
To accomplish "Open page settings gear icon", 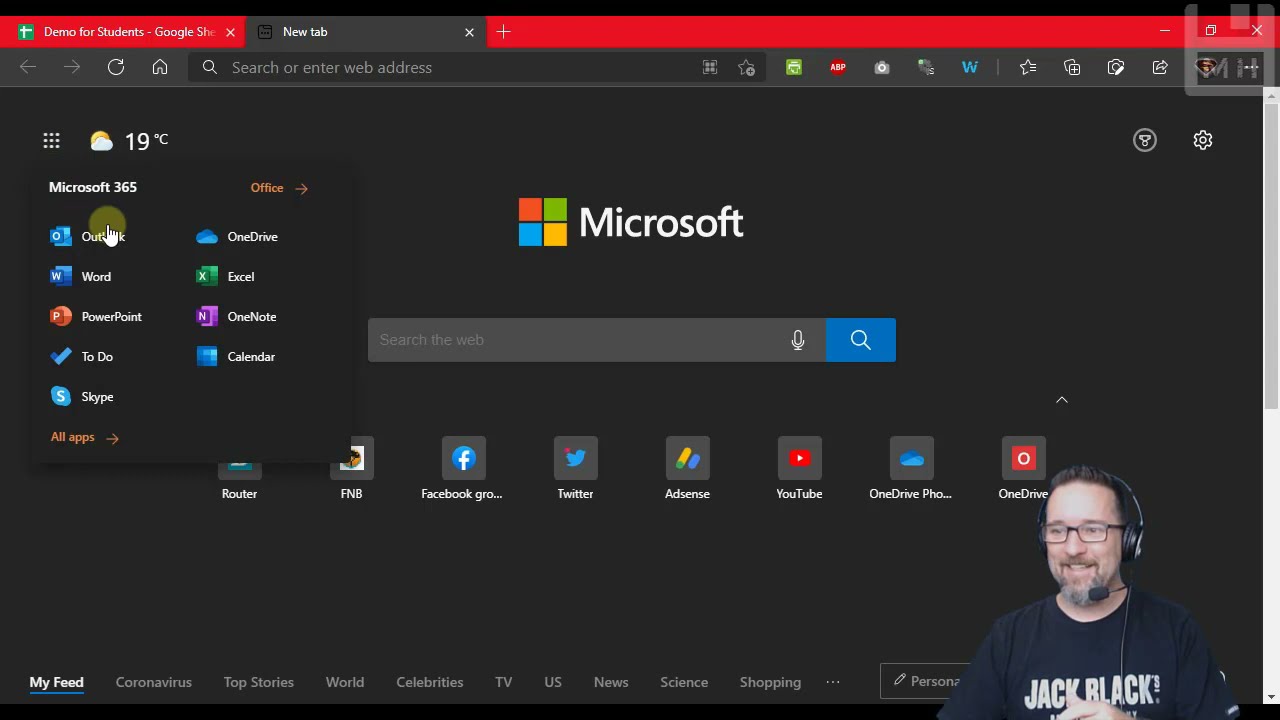I will [x=1203, y=141].
